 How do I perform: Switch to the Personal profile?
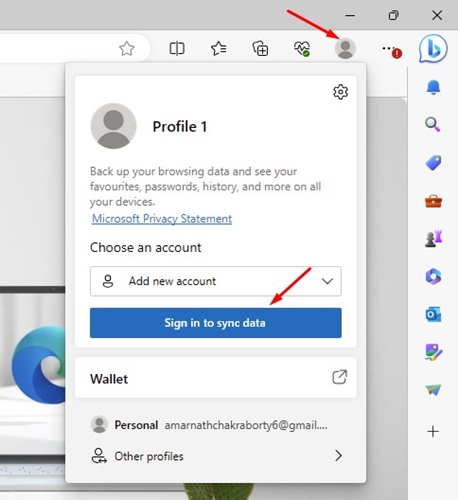click(x=209, y=425)
